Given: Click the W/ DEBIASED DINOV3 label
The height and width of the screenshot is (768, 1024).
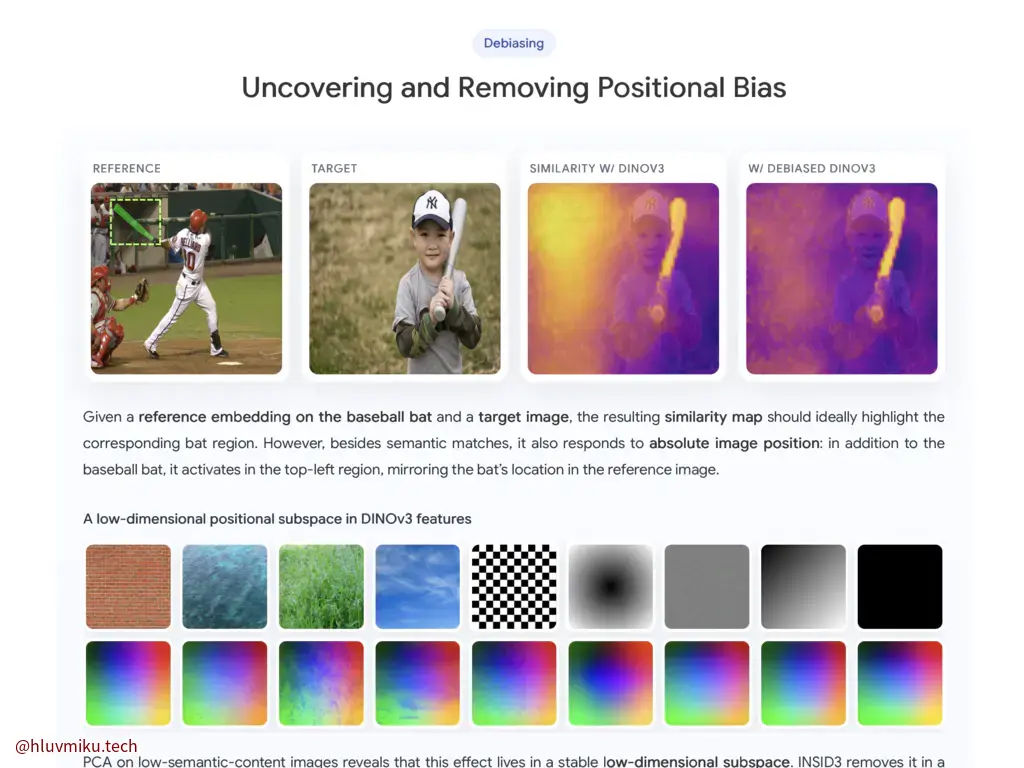Looking at the screenshot, I should click(x=812, y=168).
